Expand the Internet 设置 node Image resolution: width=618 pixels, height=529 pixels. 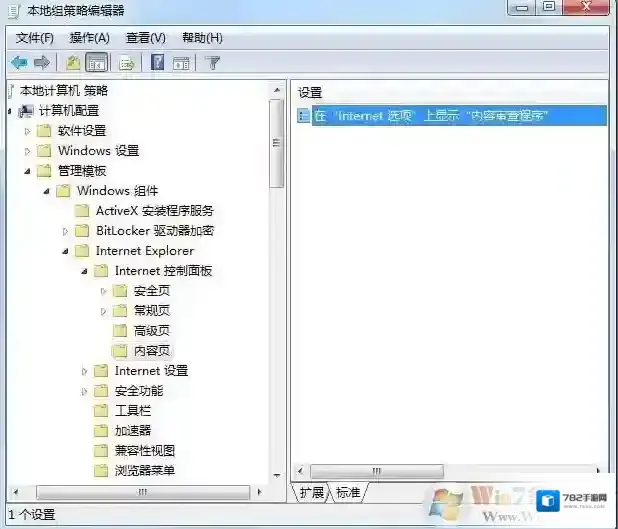pos(84,371)
